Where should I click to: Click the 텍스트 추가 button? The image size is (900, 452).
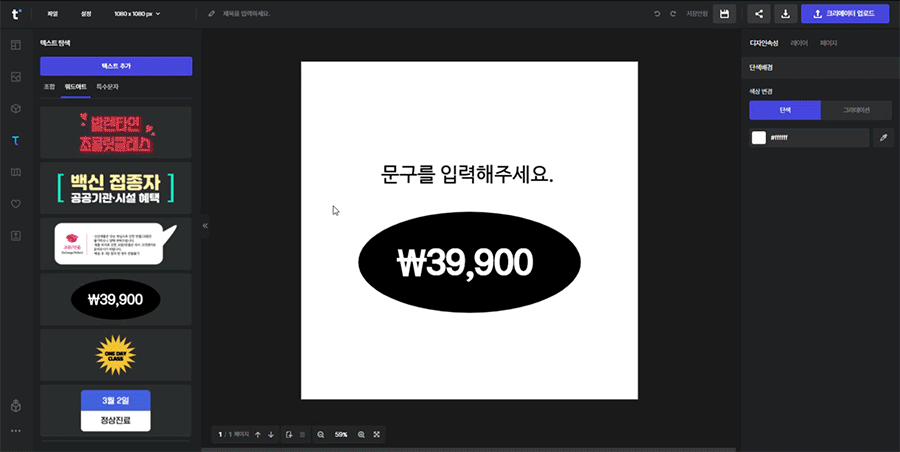116,66
